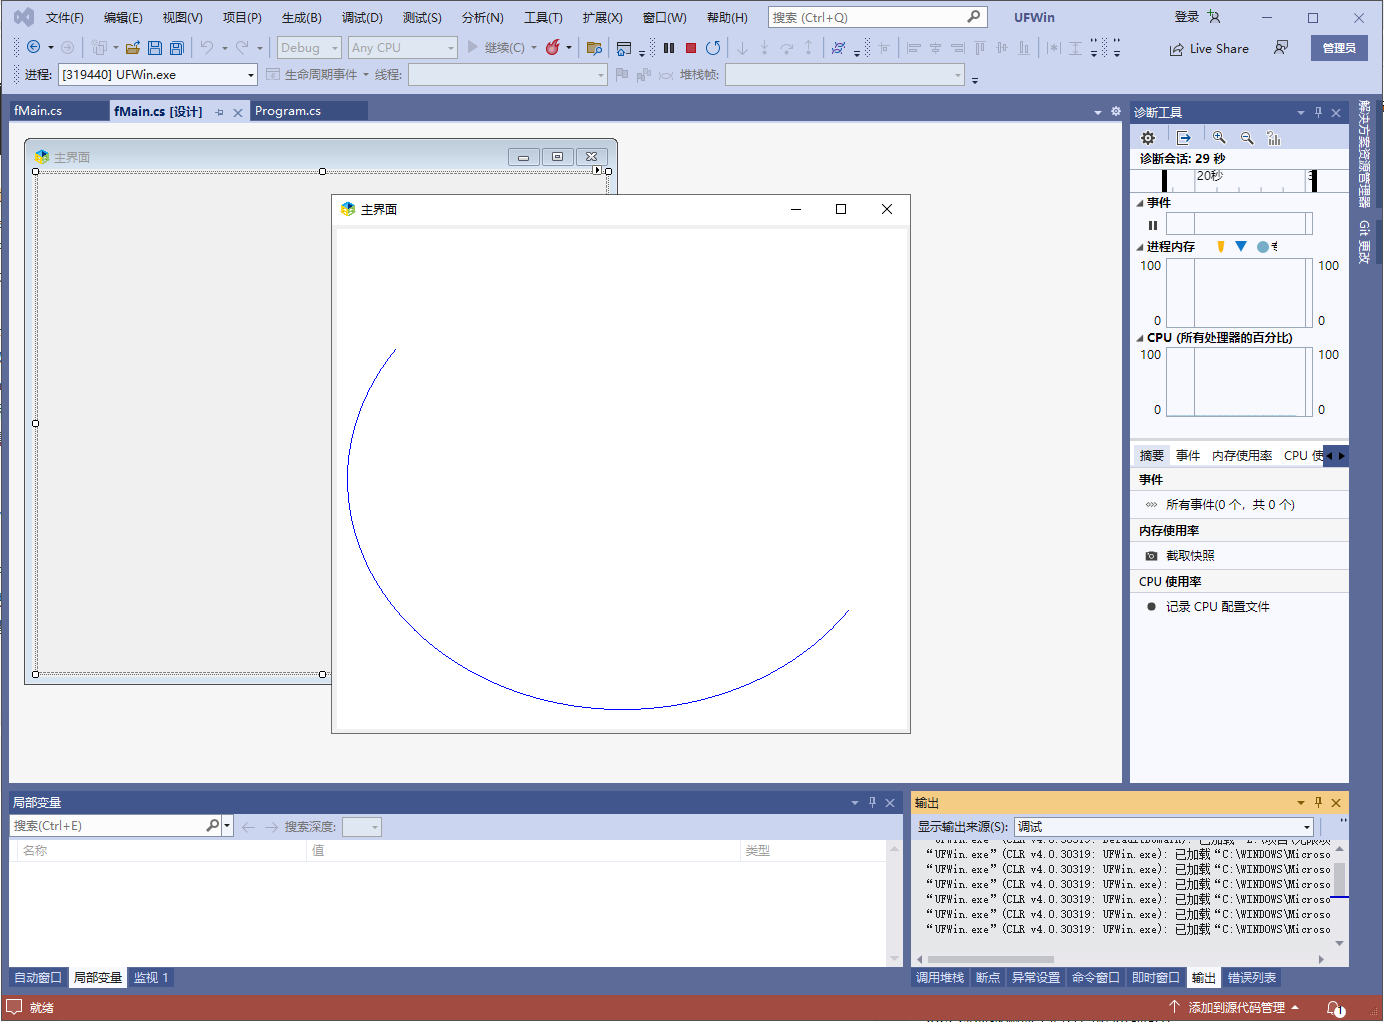Click the 记录 CPU 配置文件 option
Viewport: 1384px width, 1022px height.
[1217, 607]
